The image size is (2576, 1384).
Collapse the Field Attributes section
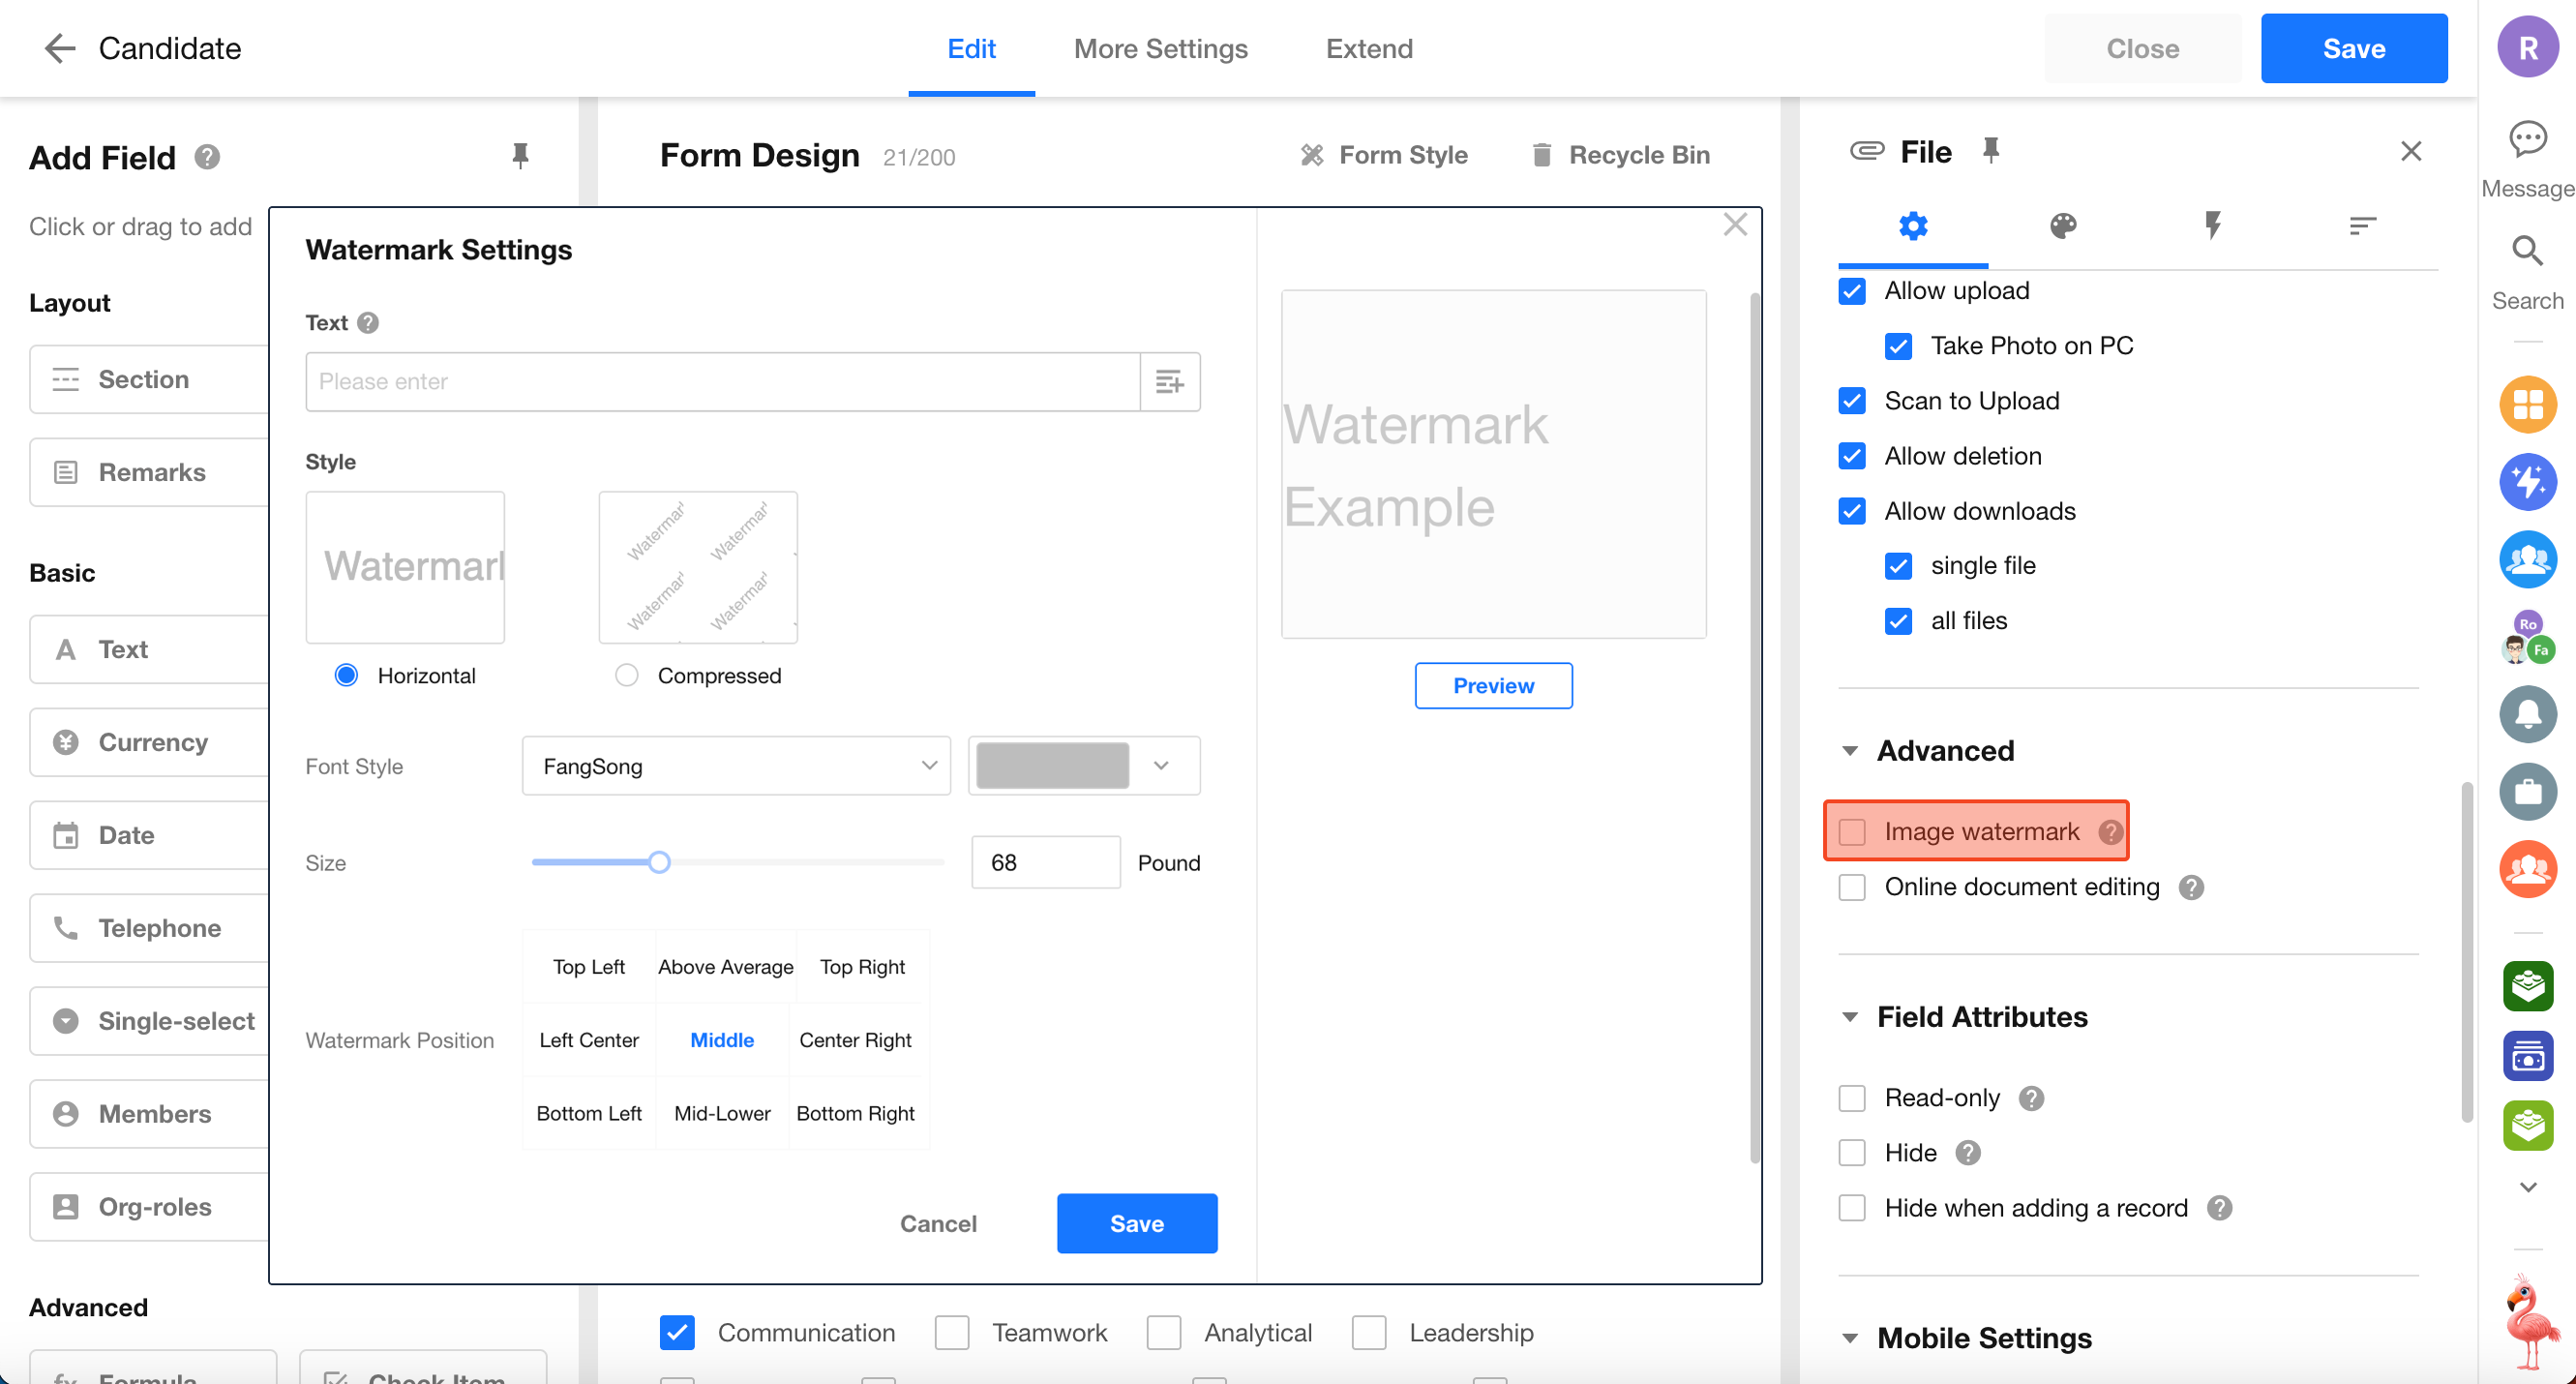coord(1850,1017)
